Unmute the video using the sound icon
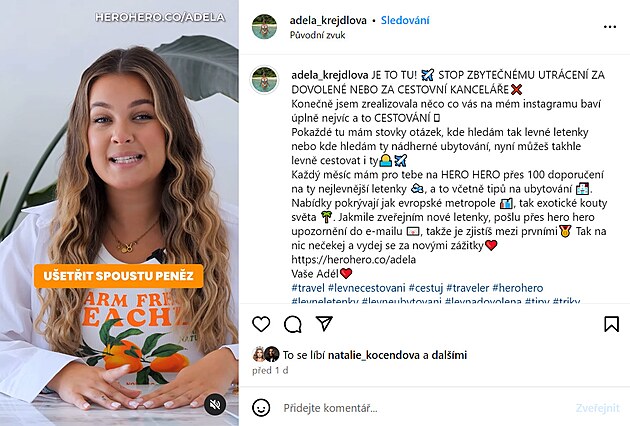 (x=215, y=405)
